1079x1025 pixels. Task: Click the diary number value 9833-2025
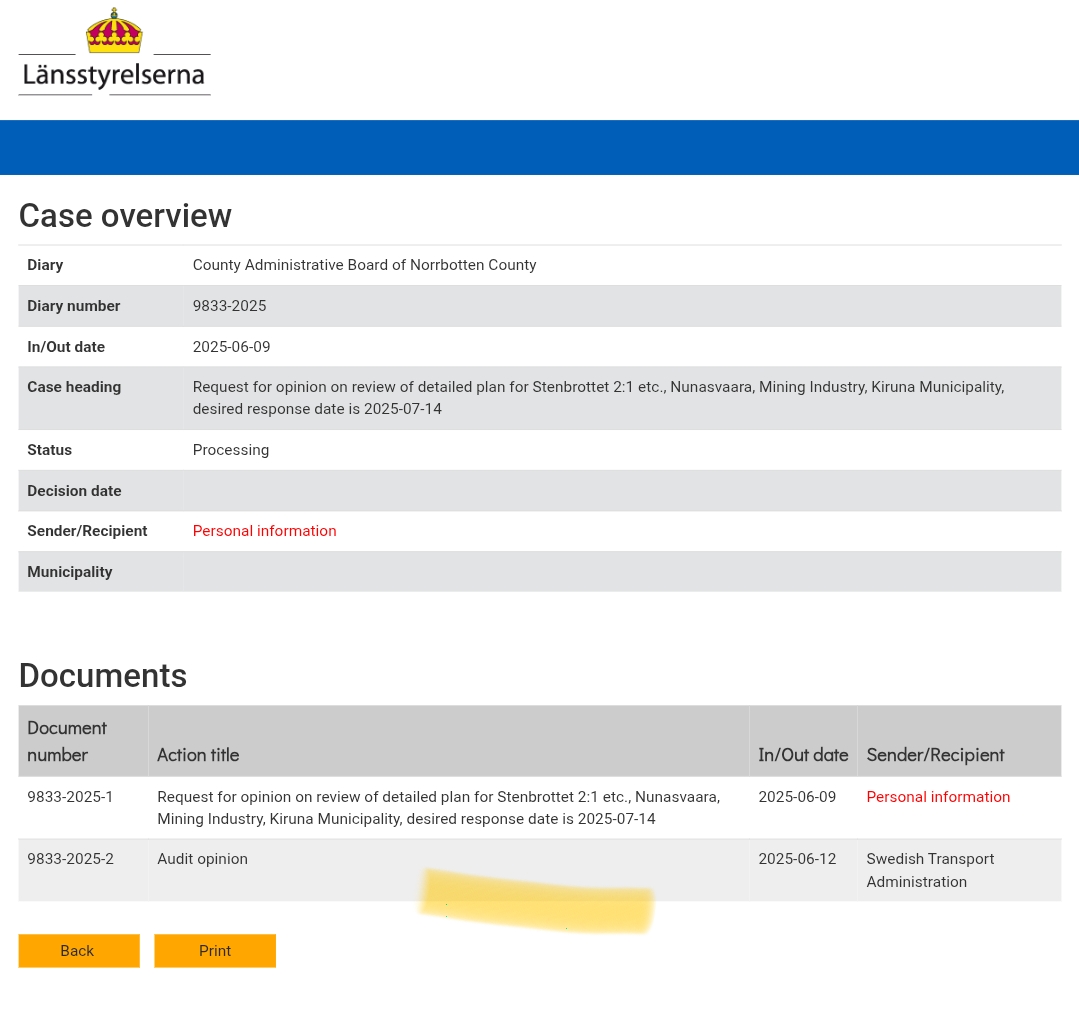229,306
